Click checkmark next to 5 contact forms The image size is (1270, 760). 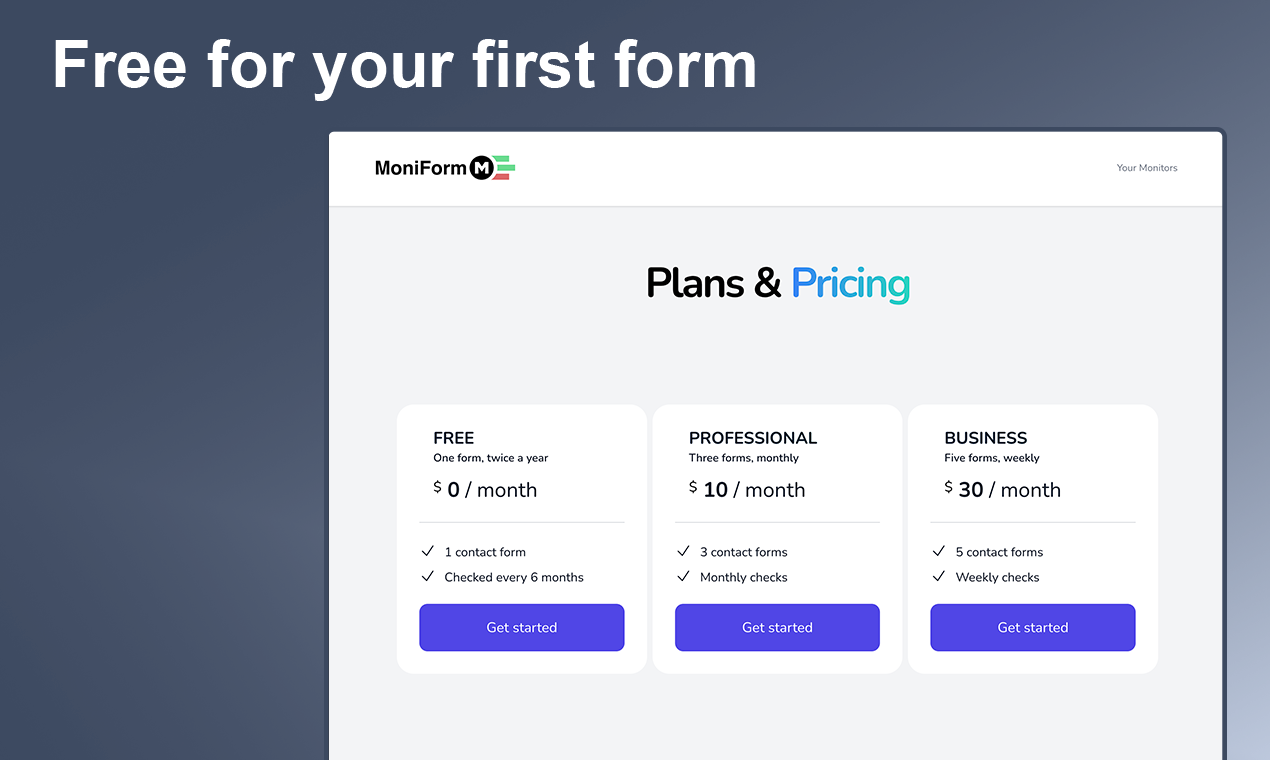tap(939, 551)
